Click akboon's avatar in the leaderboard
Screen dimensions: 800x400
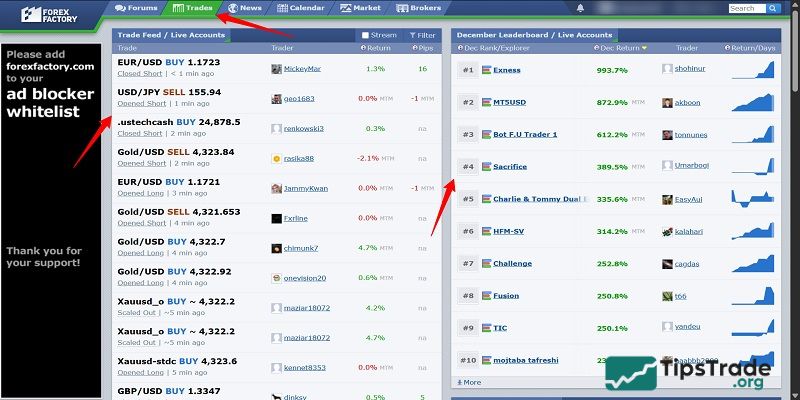click(x=667, y=102)
